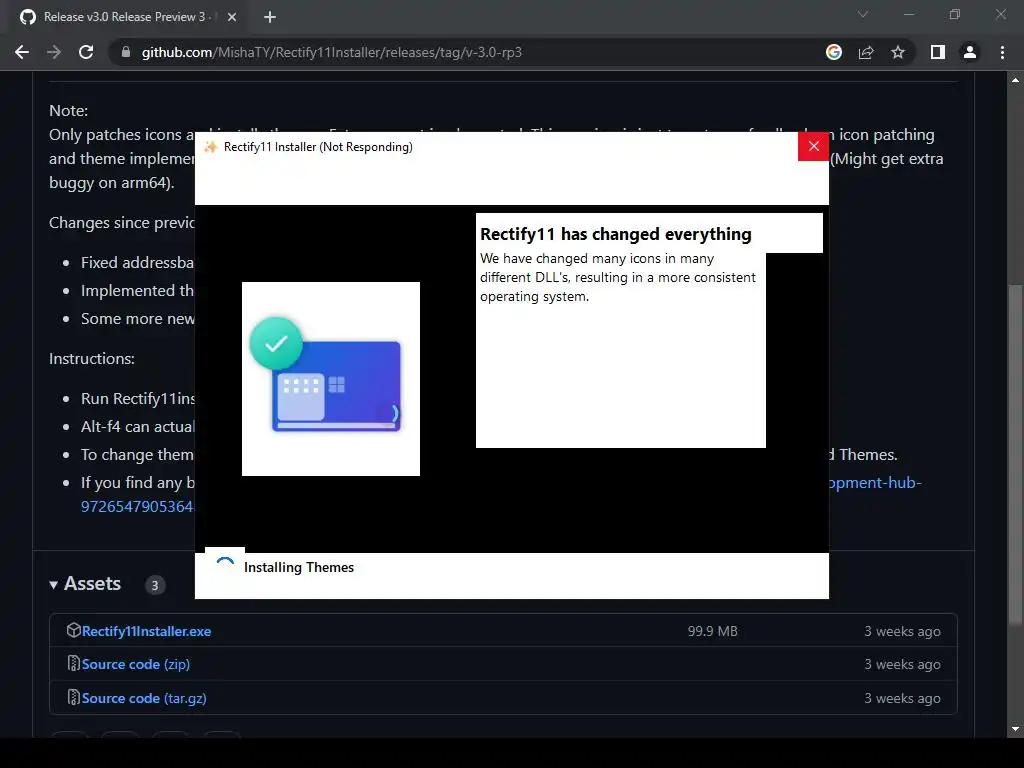Click the padlock site info icon
The width and height of the screenshot is (1024, 768).
click(126, 52)
